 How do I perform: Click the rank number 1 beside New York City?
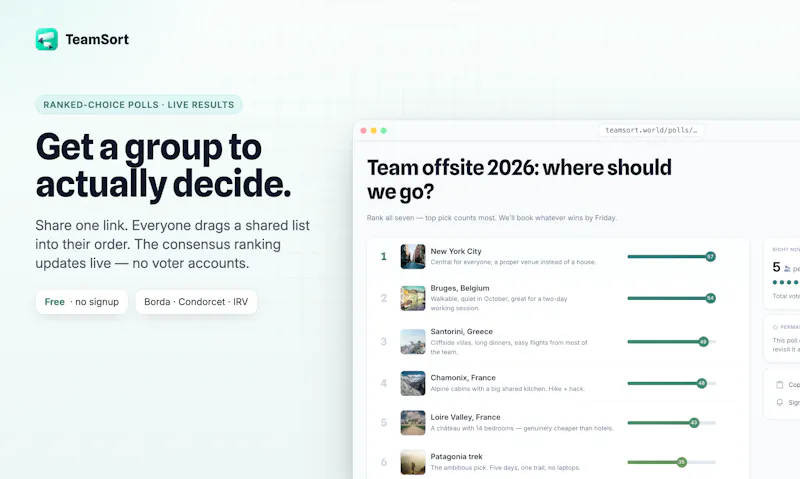coord(384,257)
